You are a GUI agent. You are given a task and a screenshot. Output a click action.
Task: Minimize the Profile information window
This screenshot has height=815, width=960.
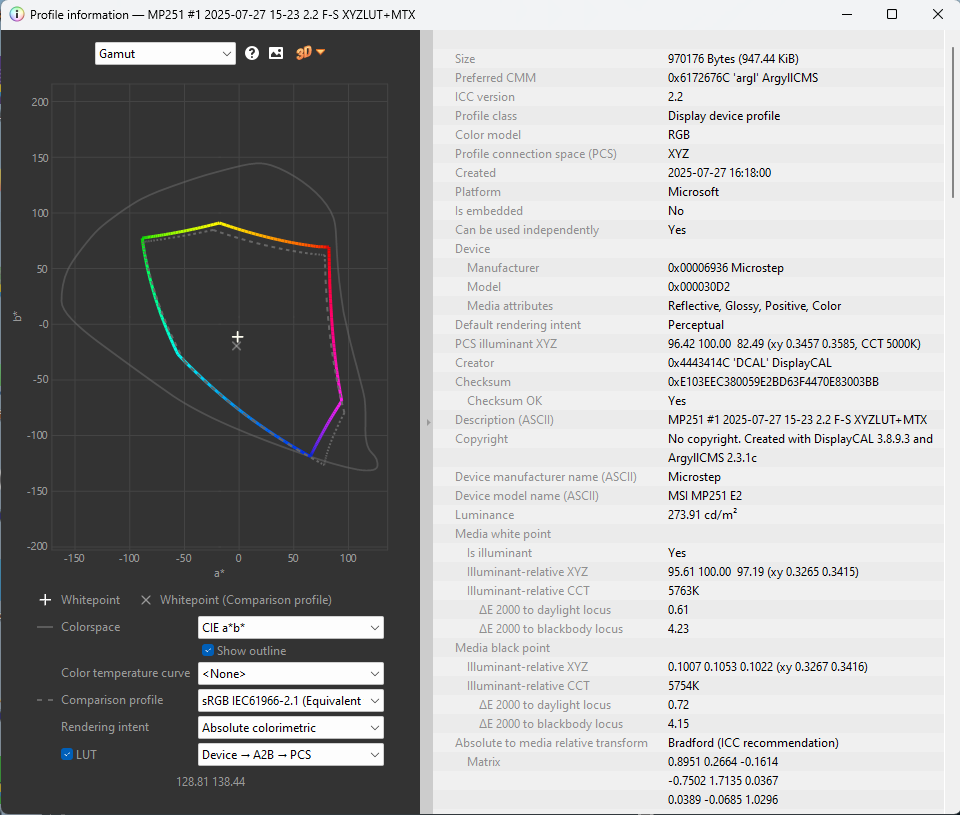tap(845, 15)
